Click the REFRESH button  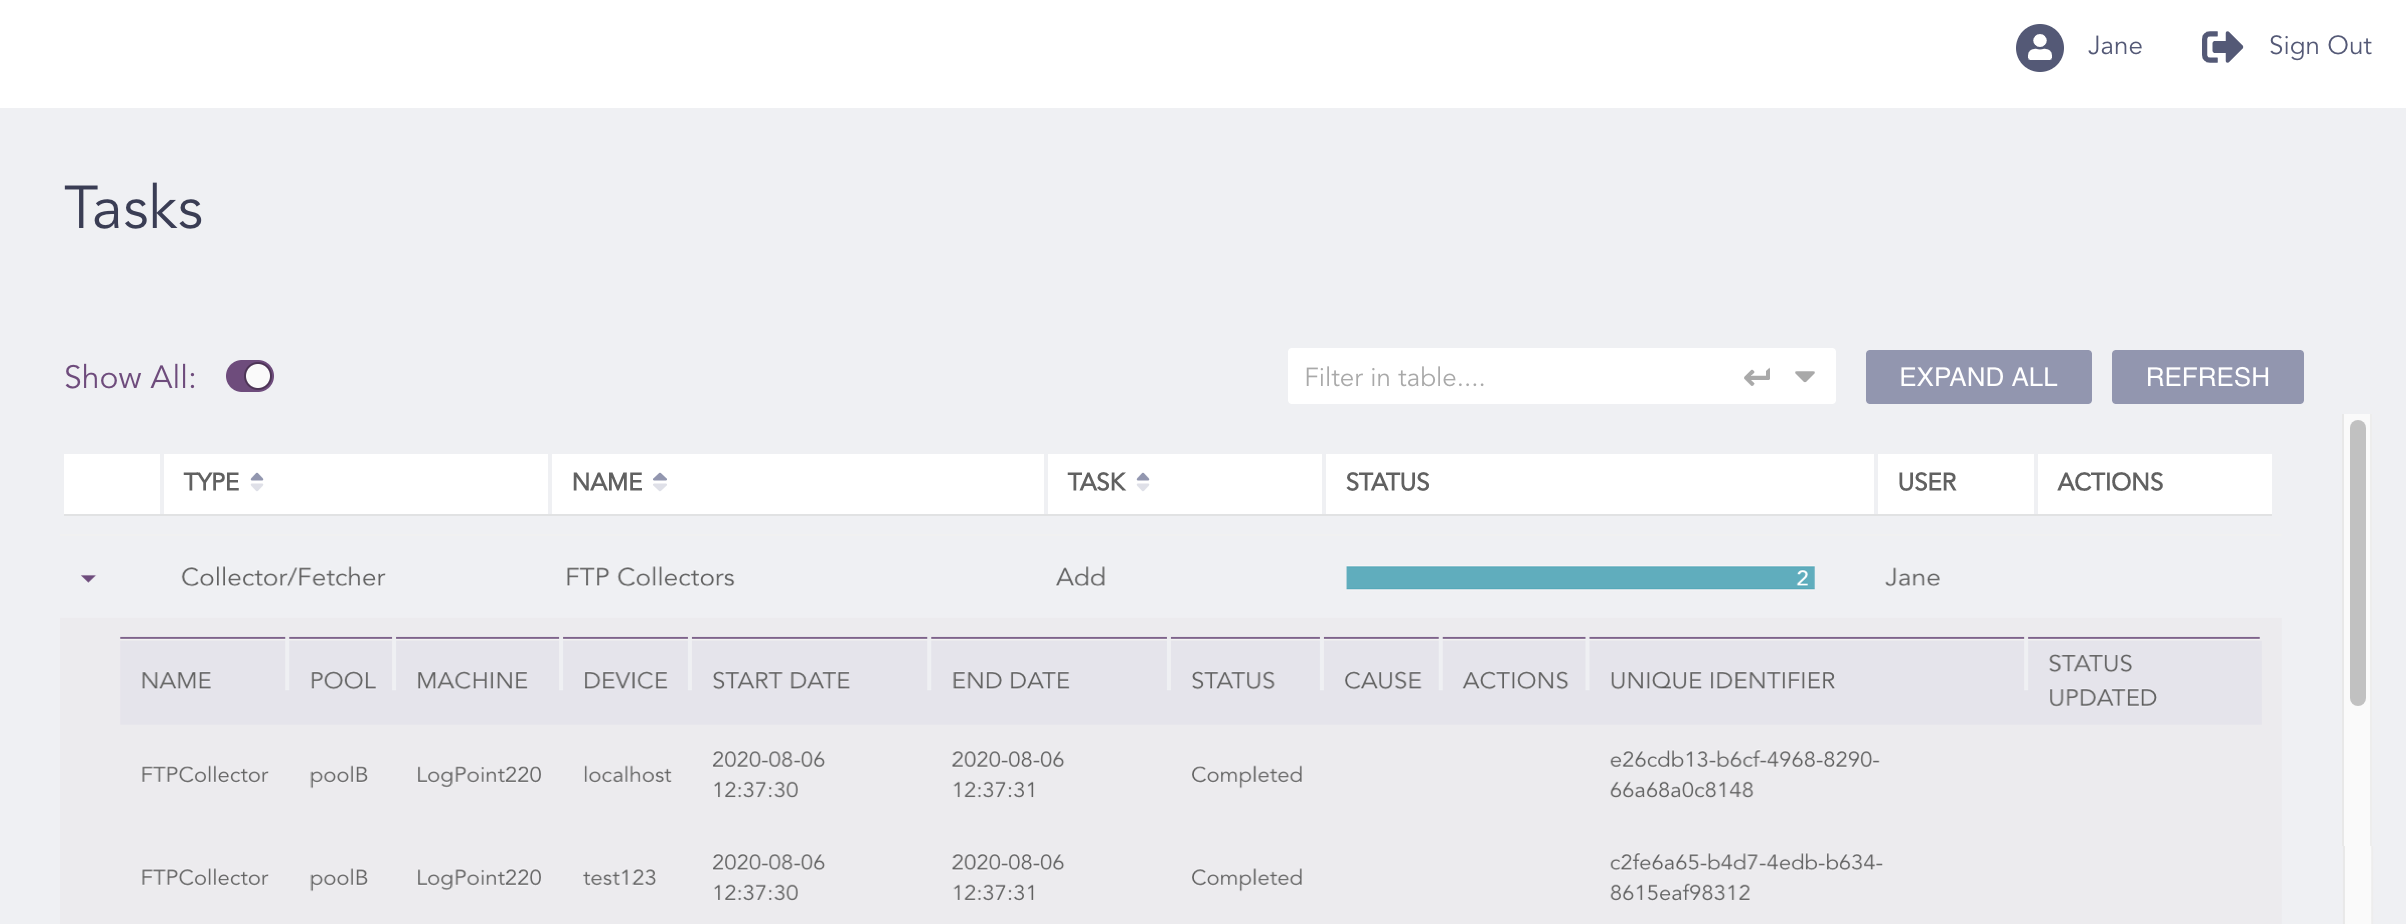coord(2206,377)
